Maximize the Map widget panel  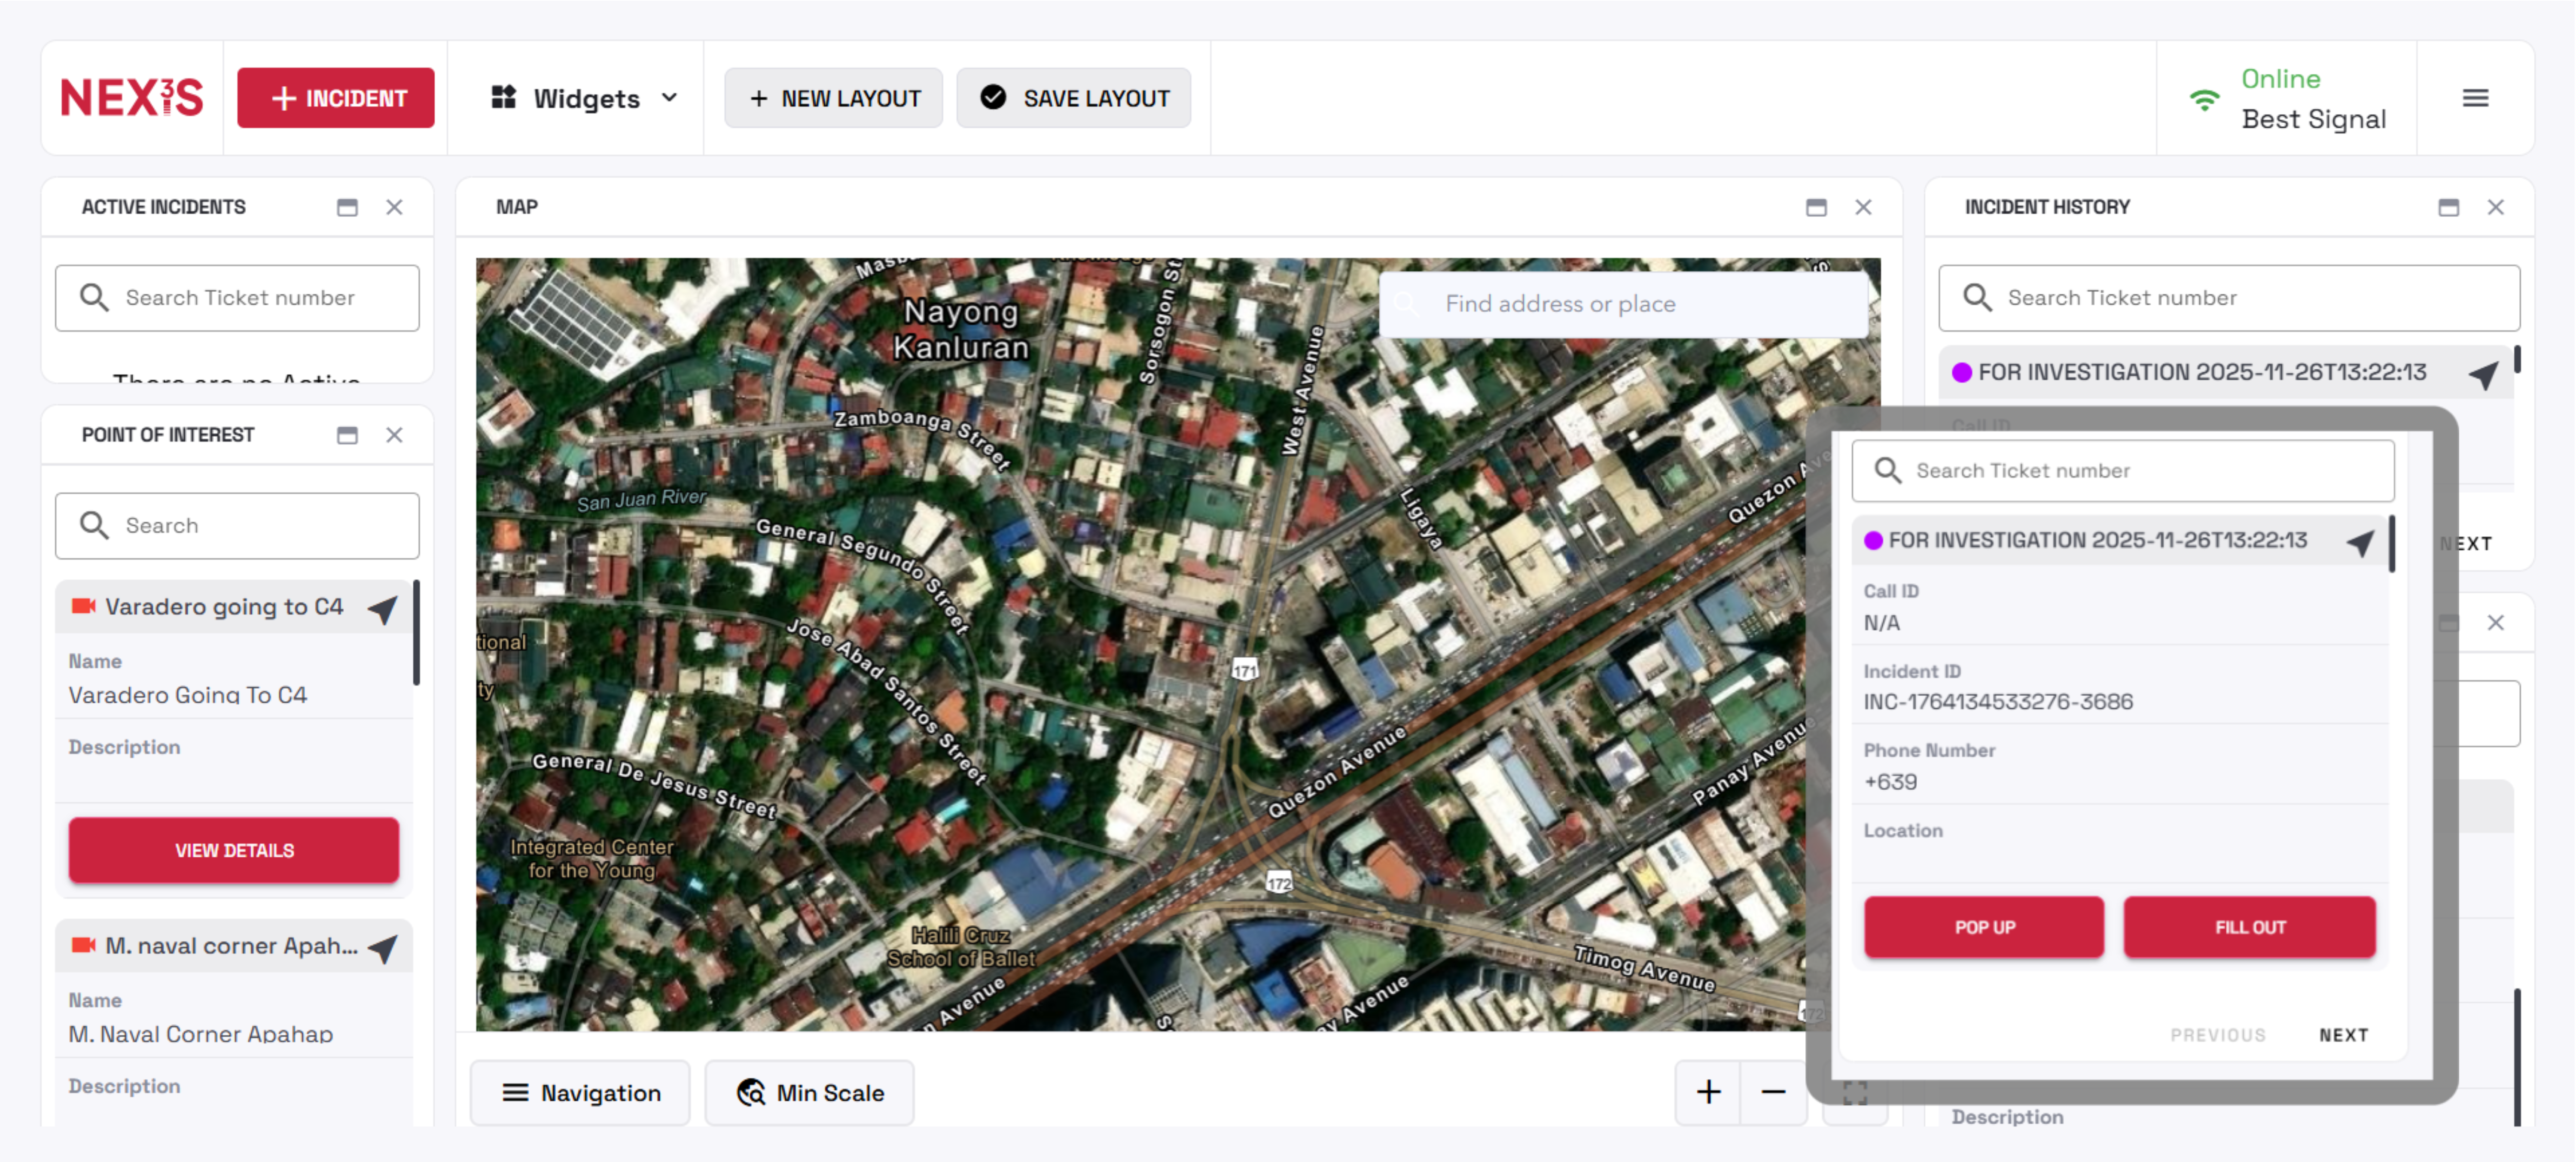[x=1816, y=207]
